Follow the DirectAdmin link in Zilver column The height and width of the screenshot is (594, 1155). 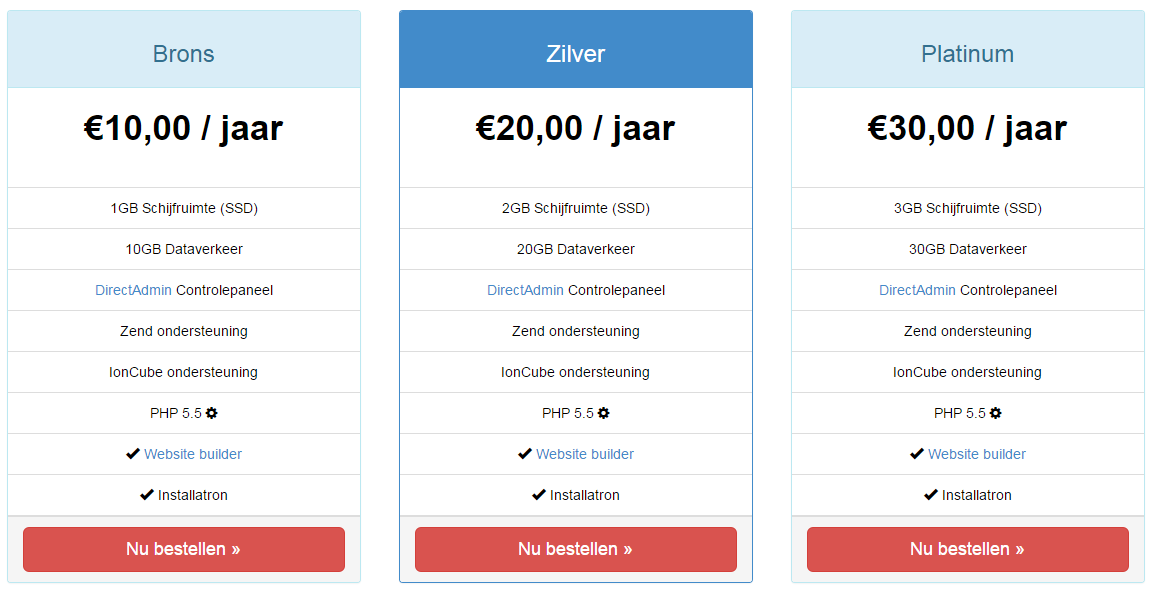(525, 290)
